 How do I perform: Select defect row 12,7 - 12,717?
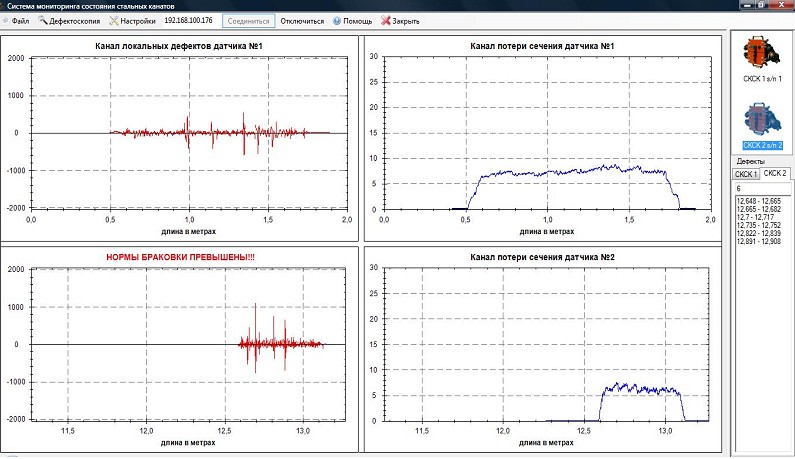click(x=755, y=217)
